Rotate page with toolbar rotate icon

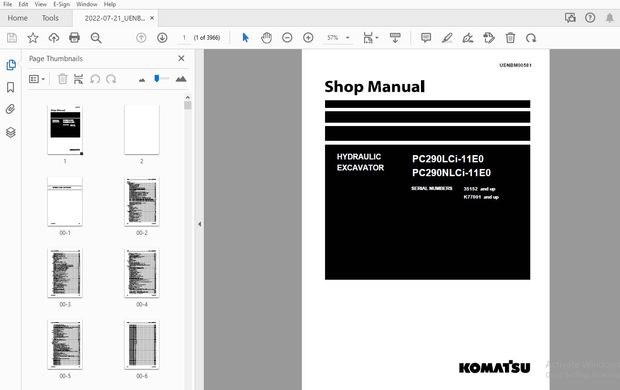tap(531, 38)
